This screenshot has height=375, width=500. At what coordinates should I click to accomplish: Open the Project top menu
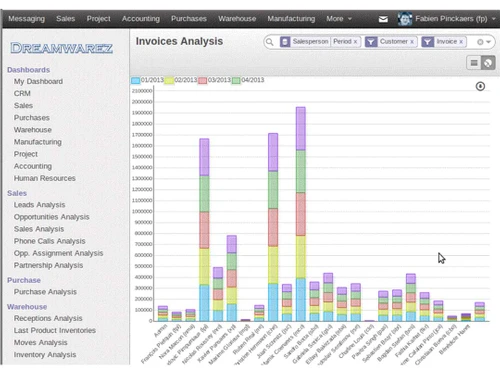pos(98,19)
